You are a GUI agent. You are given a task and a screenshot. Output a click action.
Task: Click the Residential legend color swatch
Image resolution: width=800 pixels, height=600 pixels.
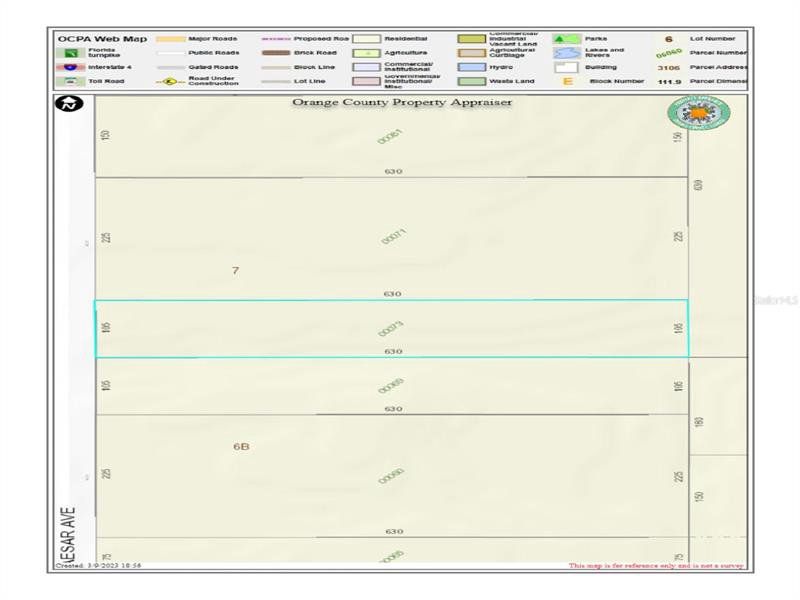(x=366, y=39)
